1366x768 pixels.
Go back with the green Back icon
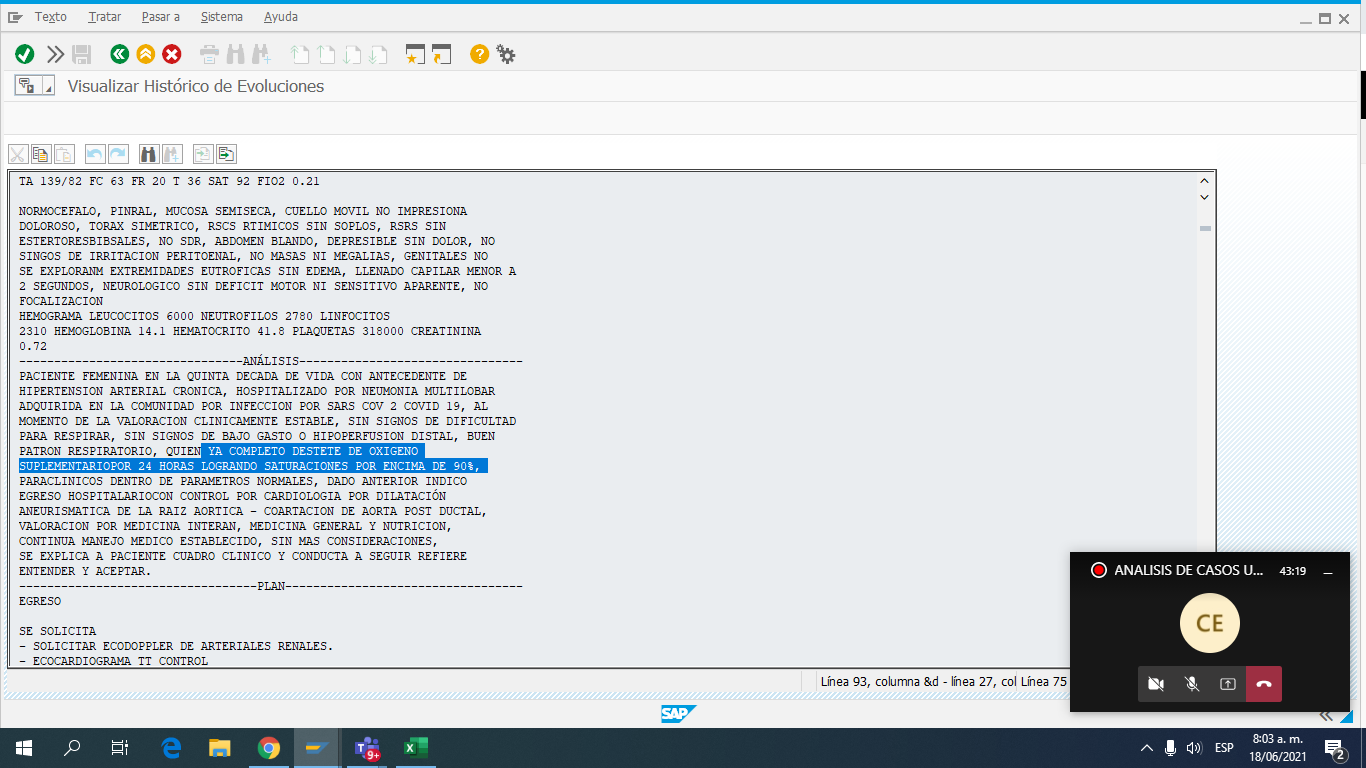120,54
